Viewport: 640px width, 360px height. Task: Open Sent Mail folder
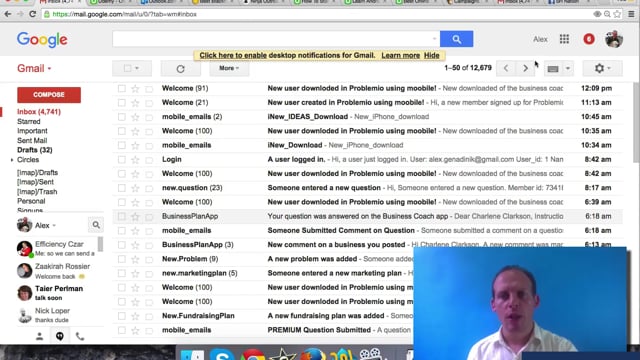[x=32, y=141]
